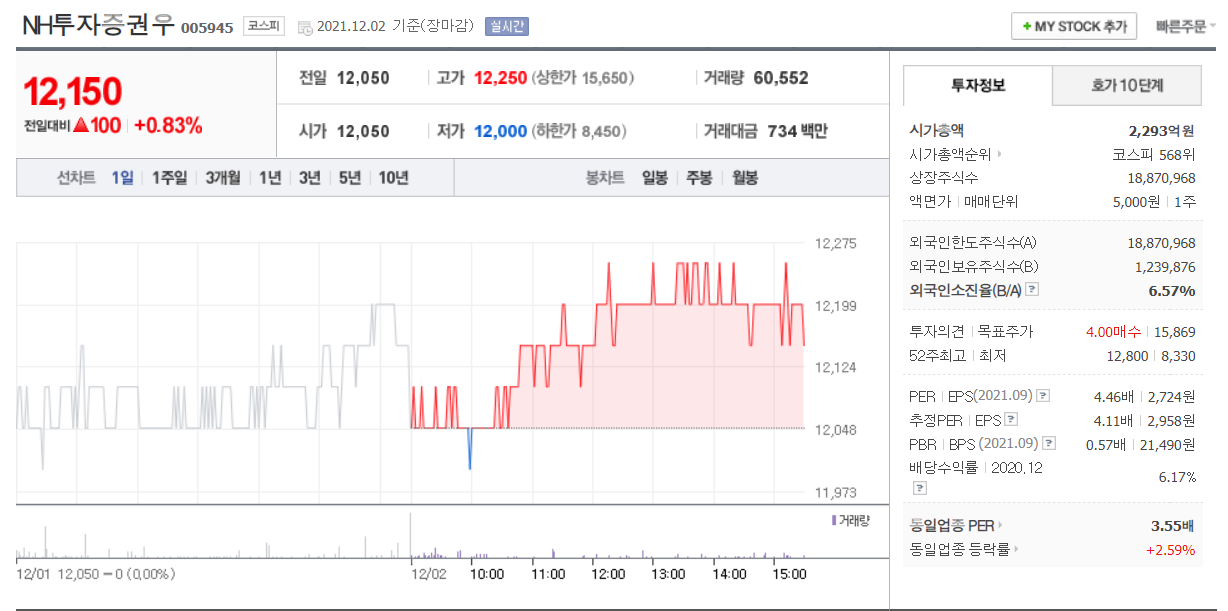The image size is (1228, 611).
Task: Click the red up-triangle beside 100
Action: click(x=81, y=126)
